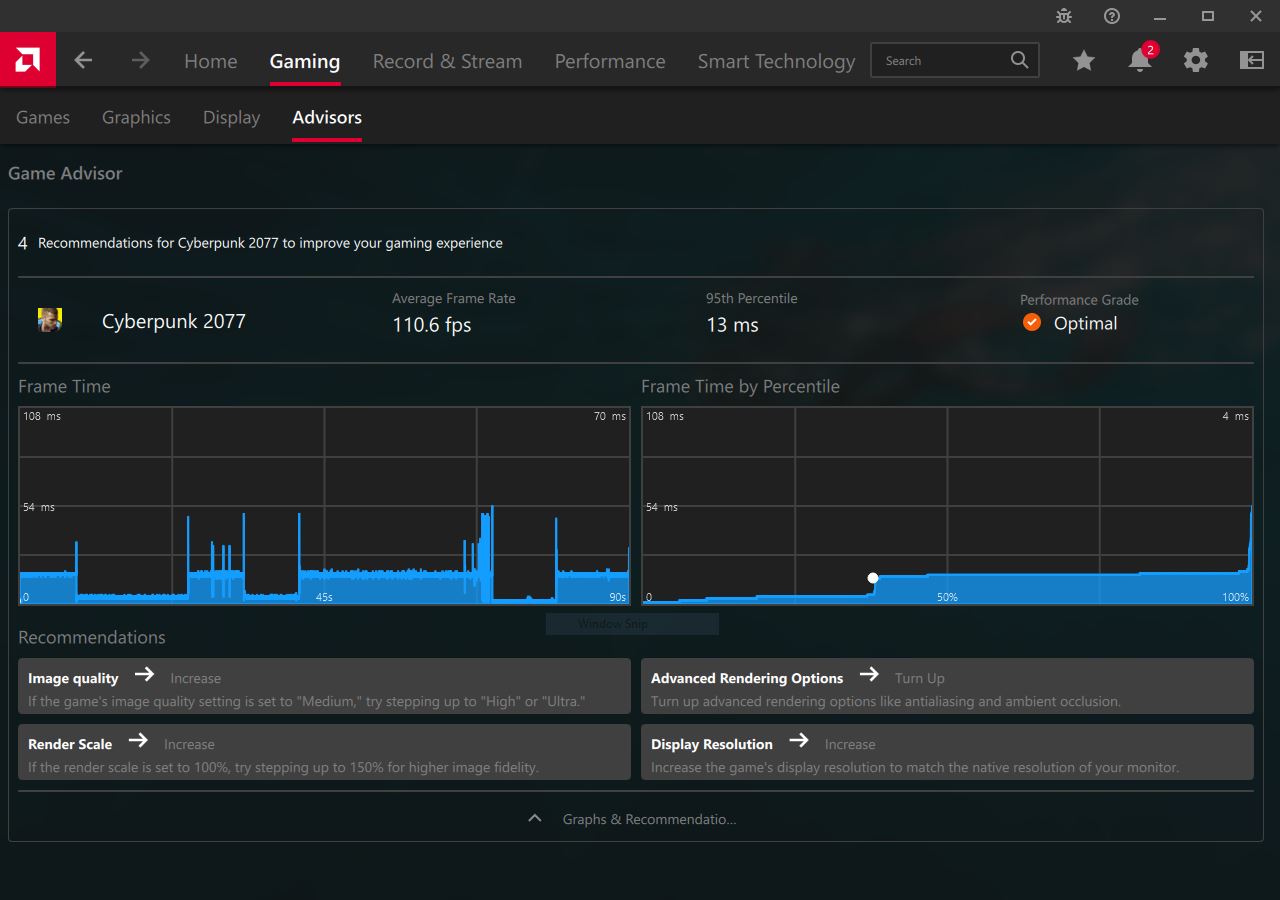The width and height of the screenshot is (1280, 900).
Task: Go forward with the right arrow
Action: tap(140, 60)
